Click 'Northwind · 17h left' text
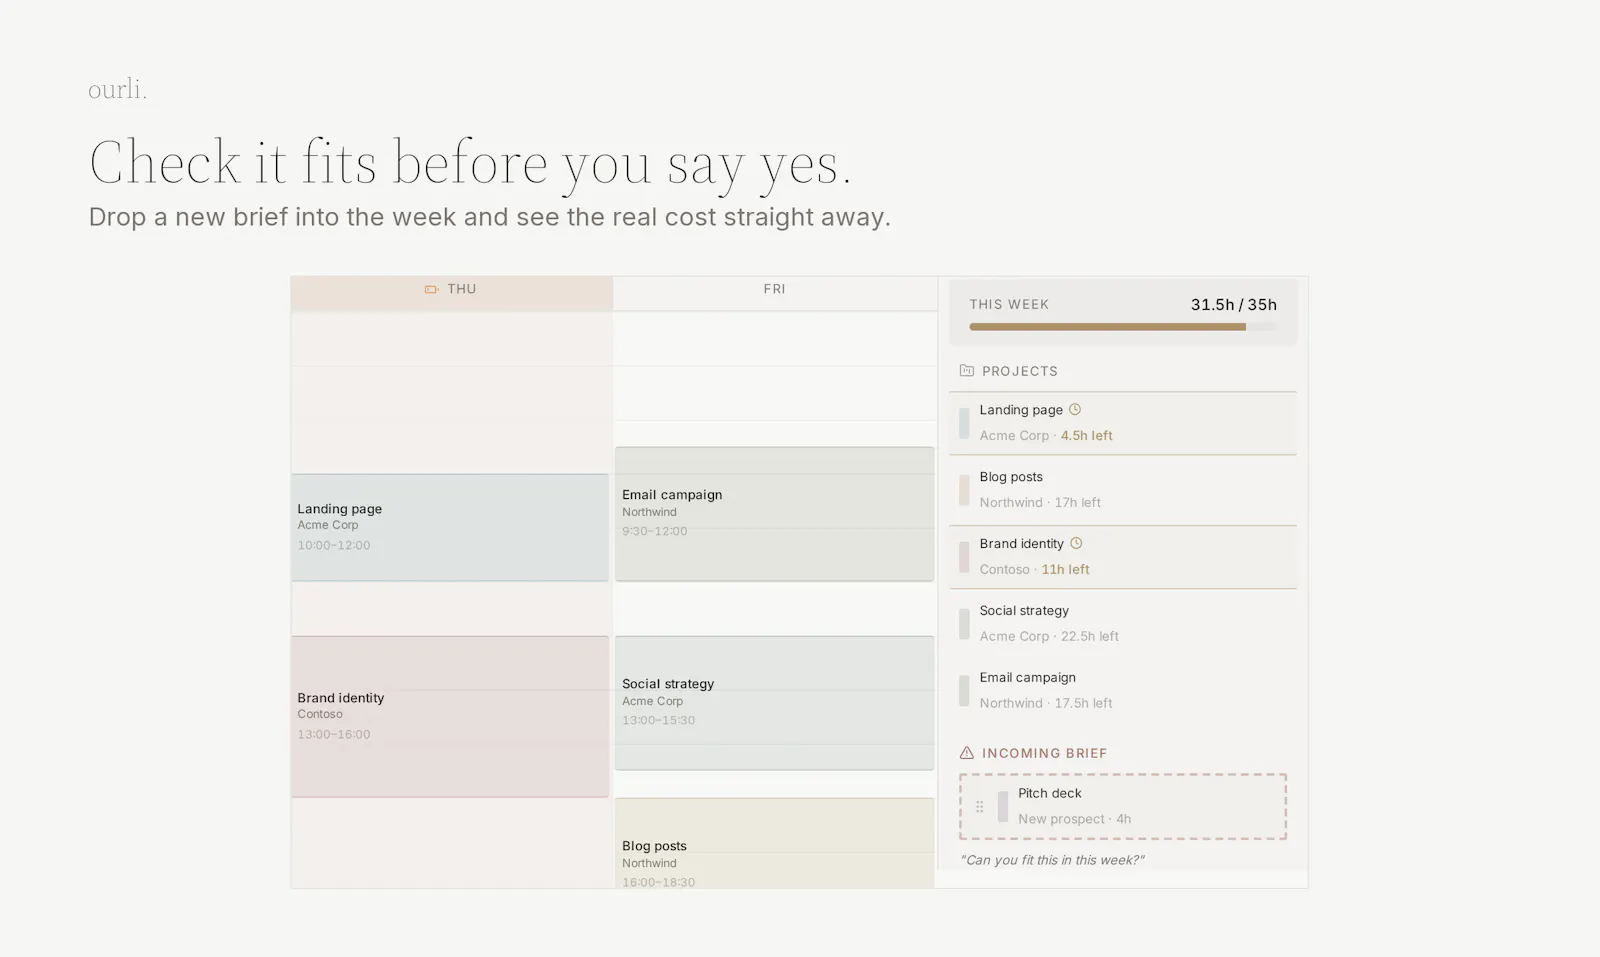1600x957 pixels. pos(1040,503)
